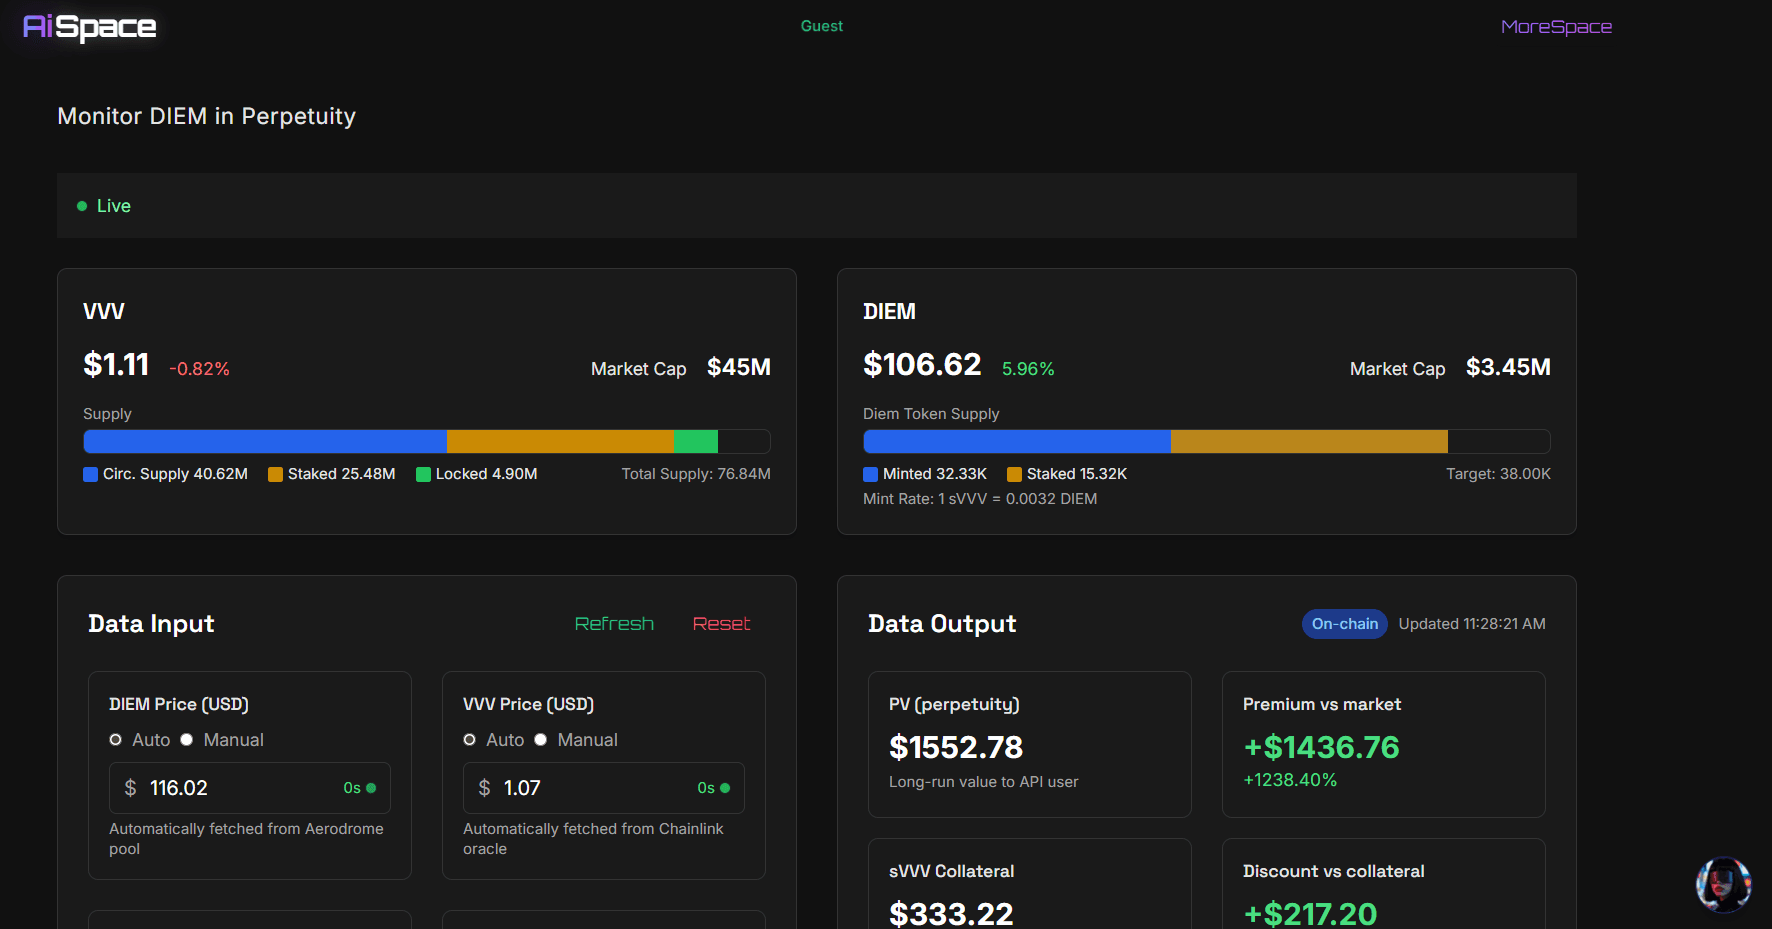
Task: Click the orange Staked 15.32K legend square
Action: coord(1014,474)
